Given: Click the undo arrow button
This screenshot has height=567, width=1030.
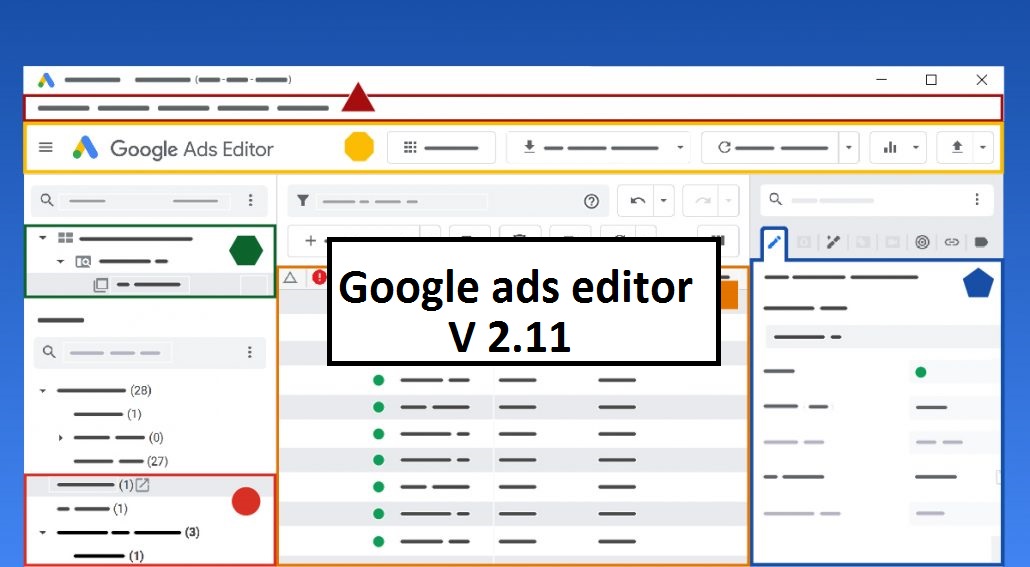Looking at the screenshot, I should click(x=638, y=201).
